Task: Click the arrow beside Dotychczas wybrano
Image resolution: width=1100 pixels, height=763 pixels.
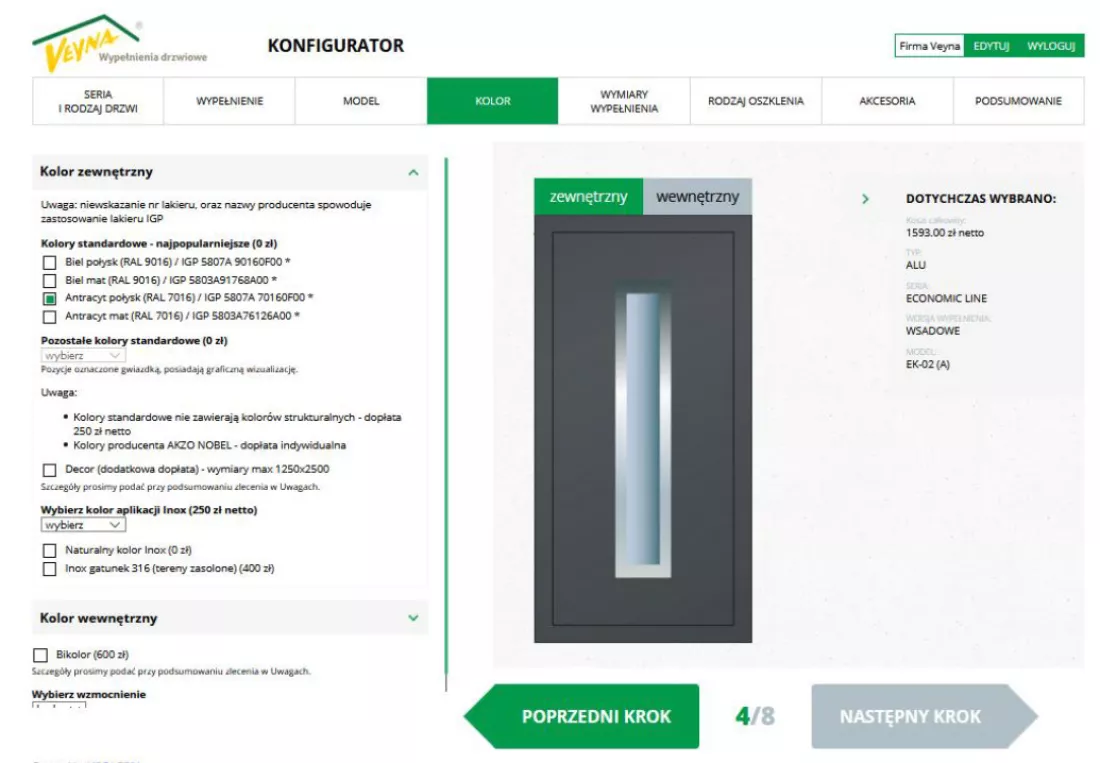Action: 865,199
